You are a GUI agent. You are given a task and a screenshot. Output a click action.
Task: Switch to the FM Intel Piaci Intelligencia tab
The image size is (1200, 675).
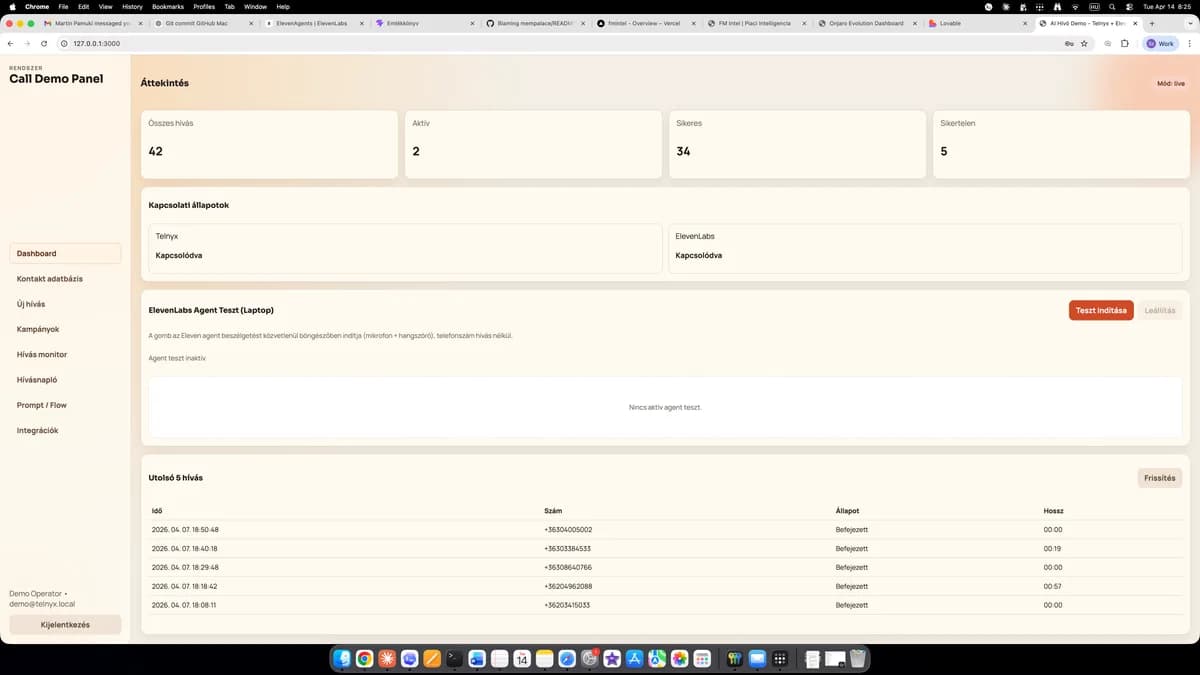753,23
